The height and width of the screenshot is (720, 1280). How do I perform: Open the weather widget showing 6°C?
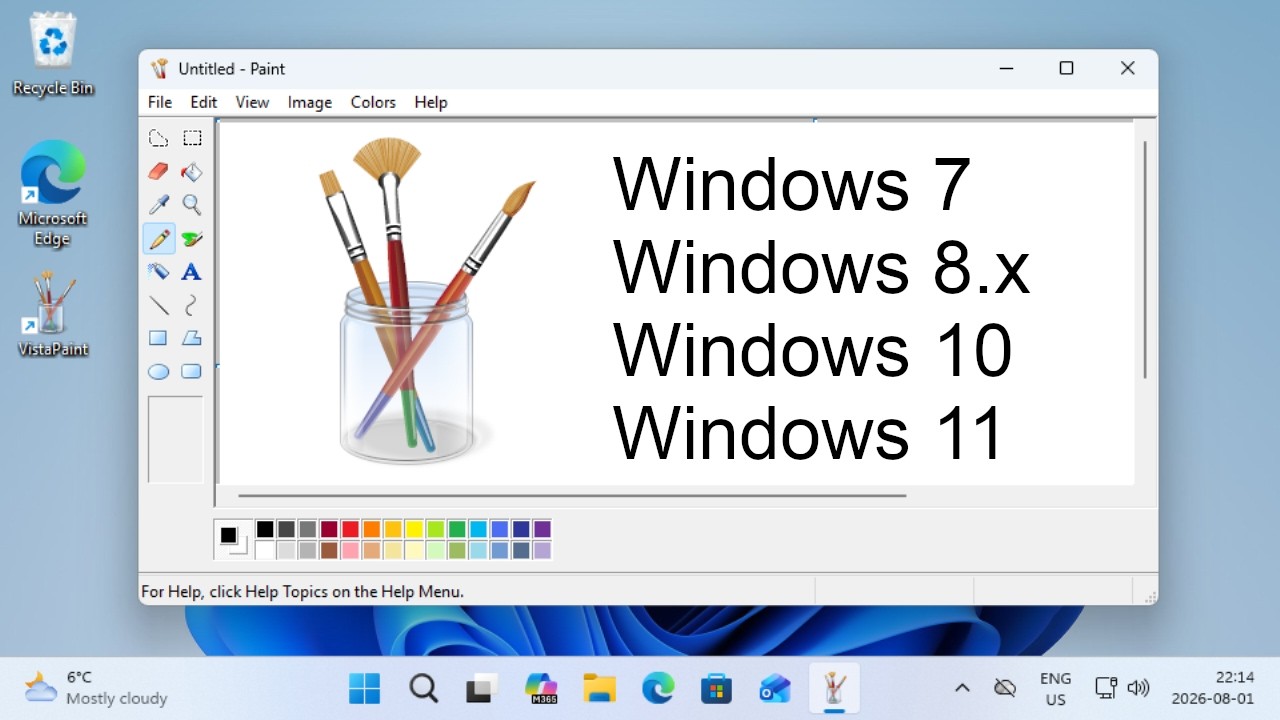[x=97, y=688]
